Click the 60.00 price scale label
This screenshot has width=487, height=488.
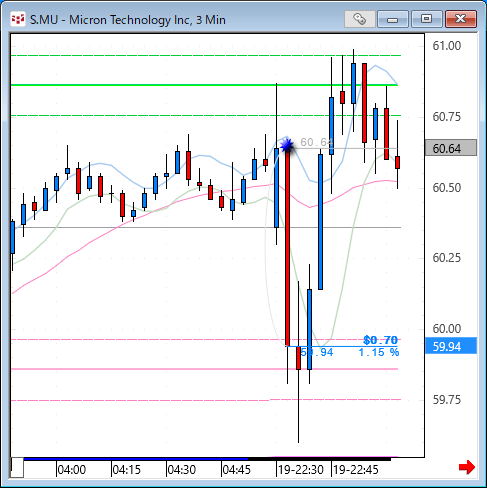pos(447,329)
